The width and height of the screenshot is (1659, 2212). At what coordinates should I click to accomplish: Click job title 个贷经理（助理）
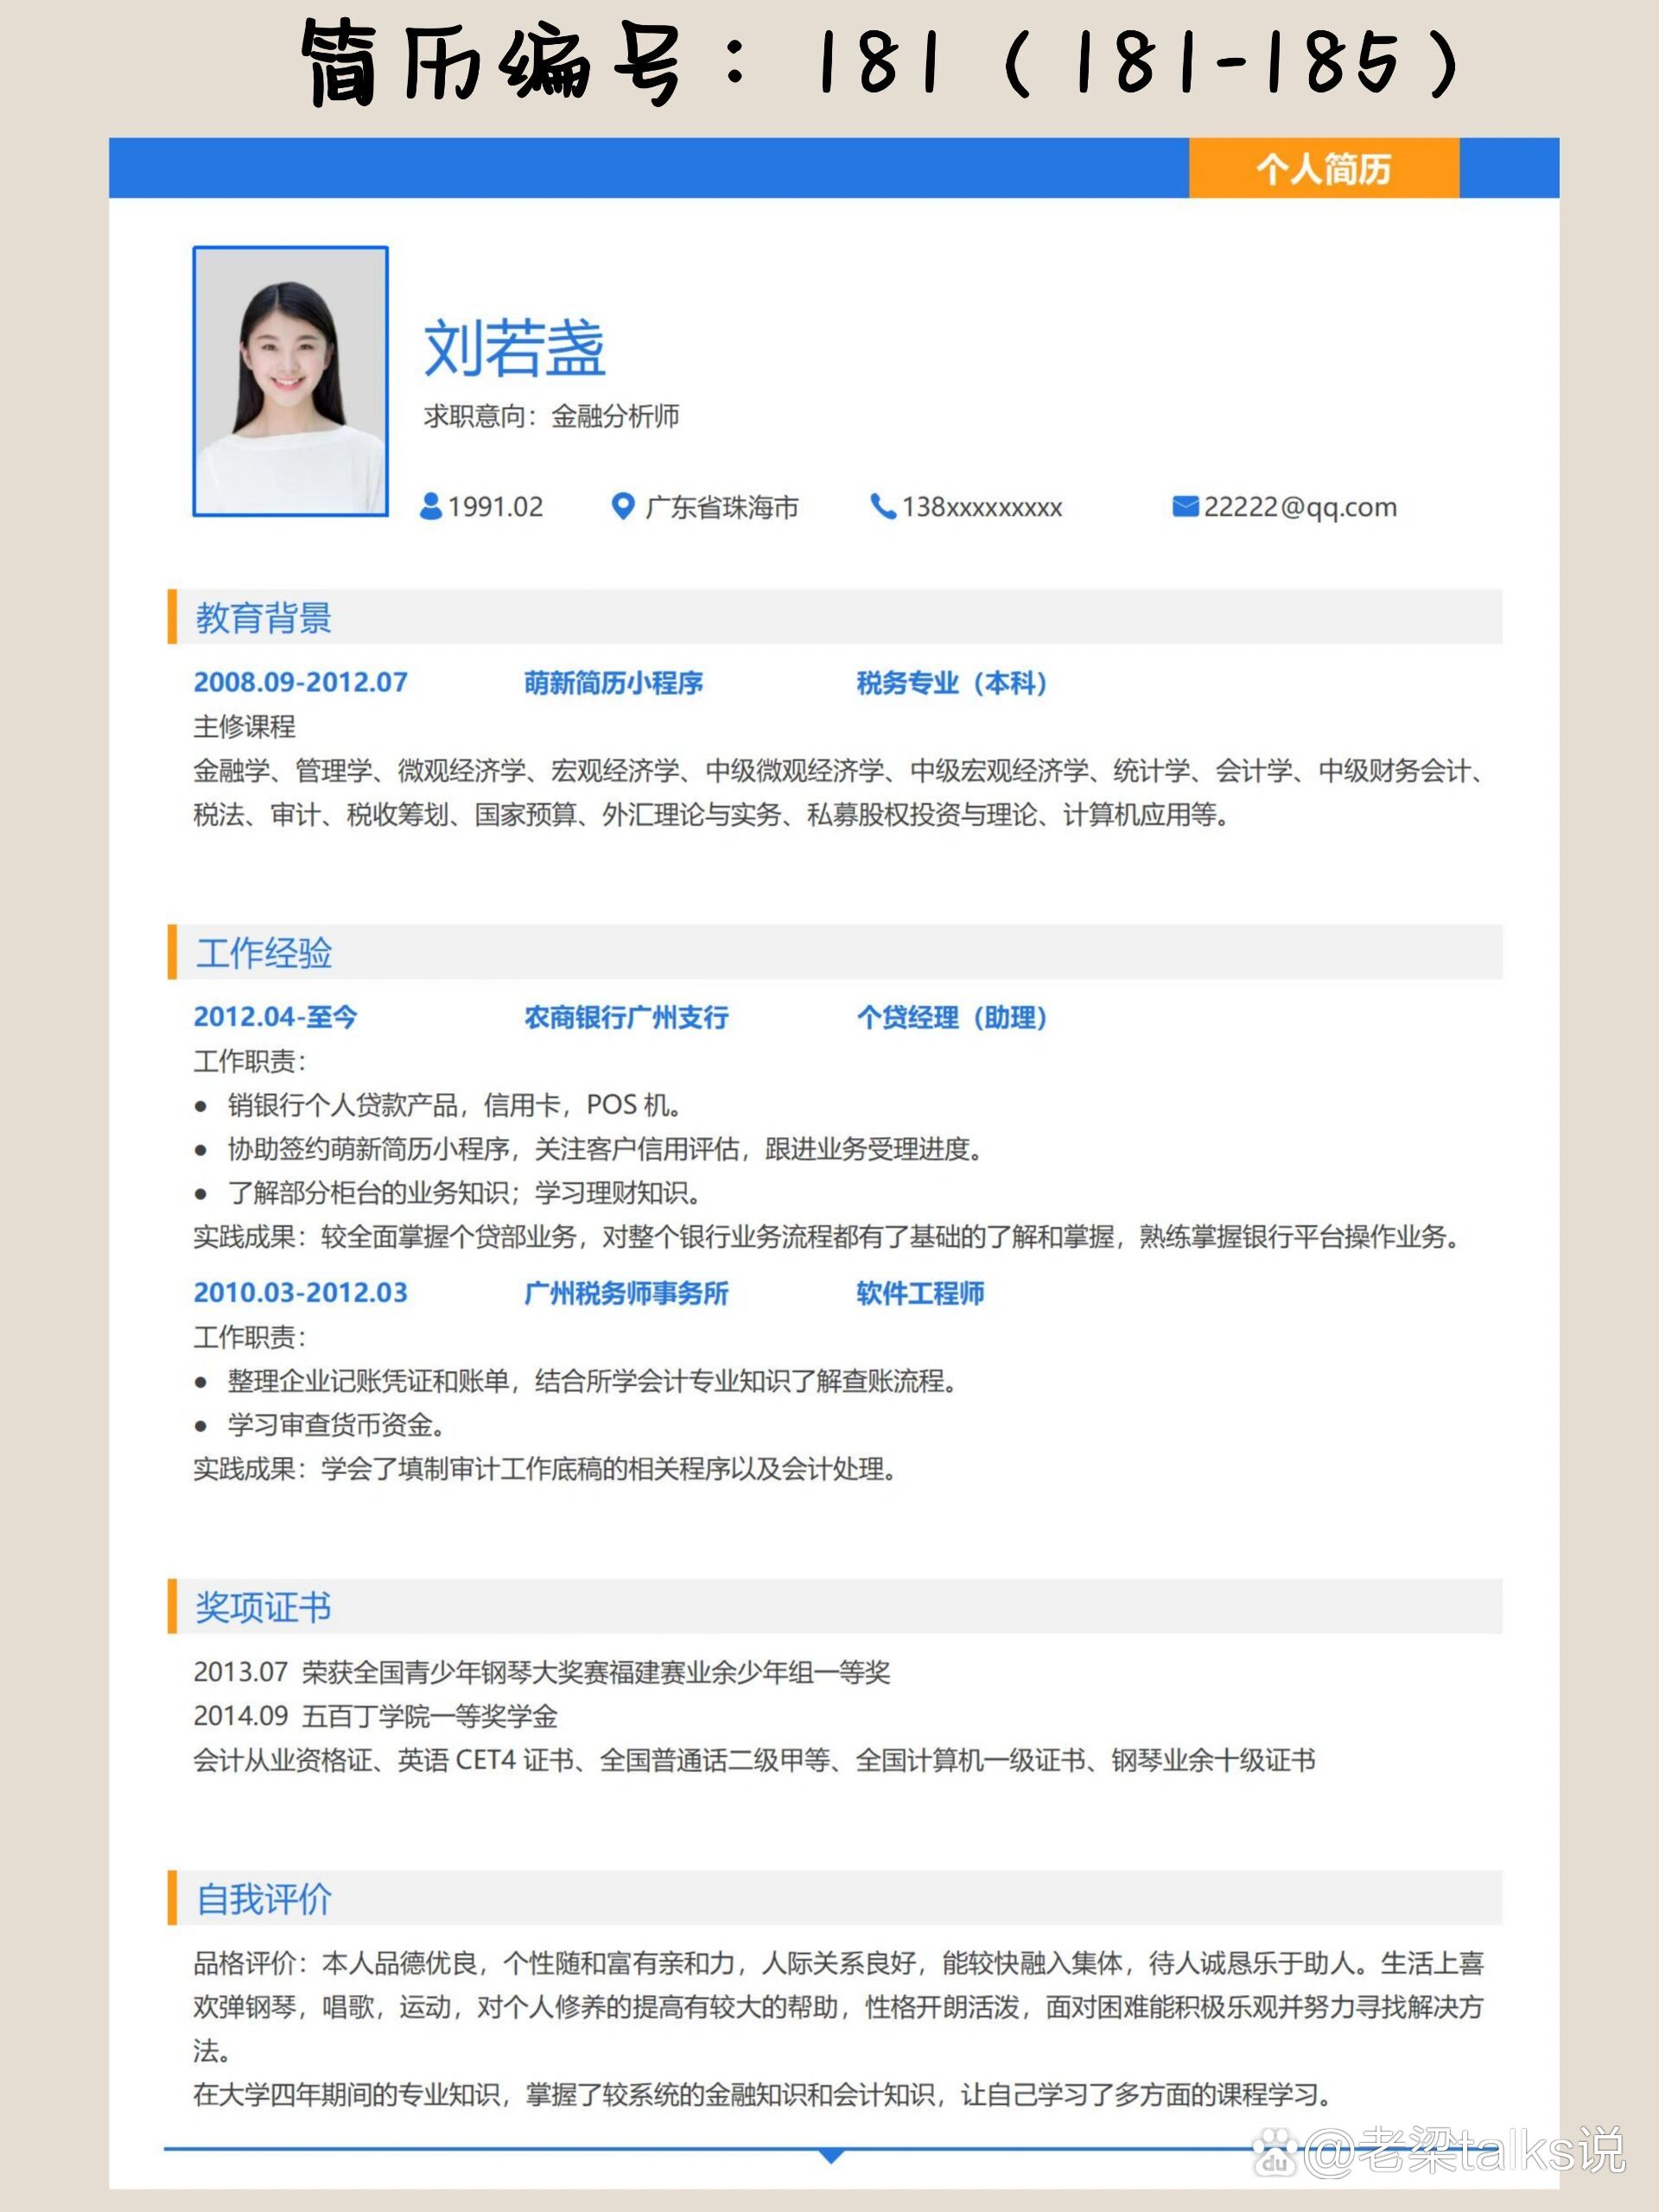[952, 1017]
